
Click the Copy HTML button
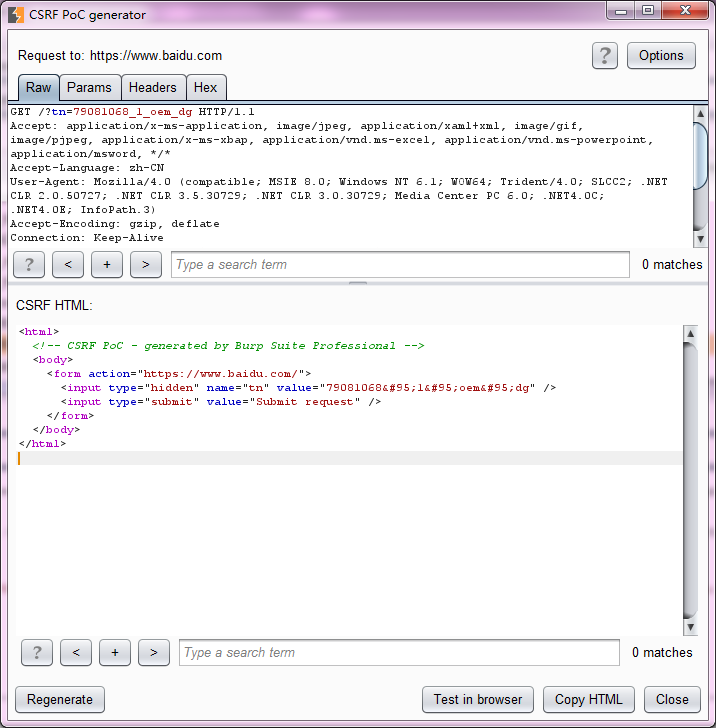589,700
